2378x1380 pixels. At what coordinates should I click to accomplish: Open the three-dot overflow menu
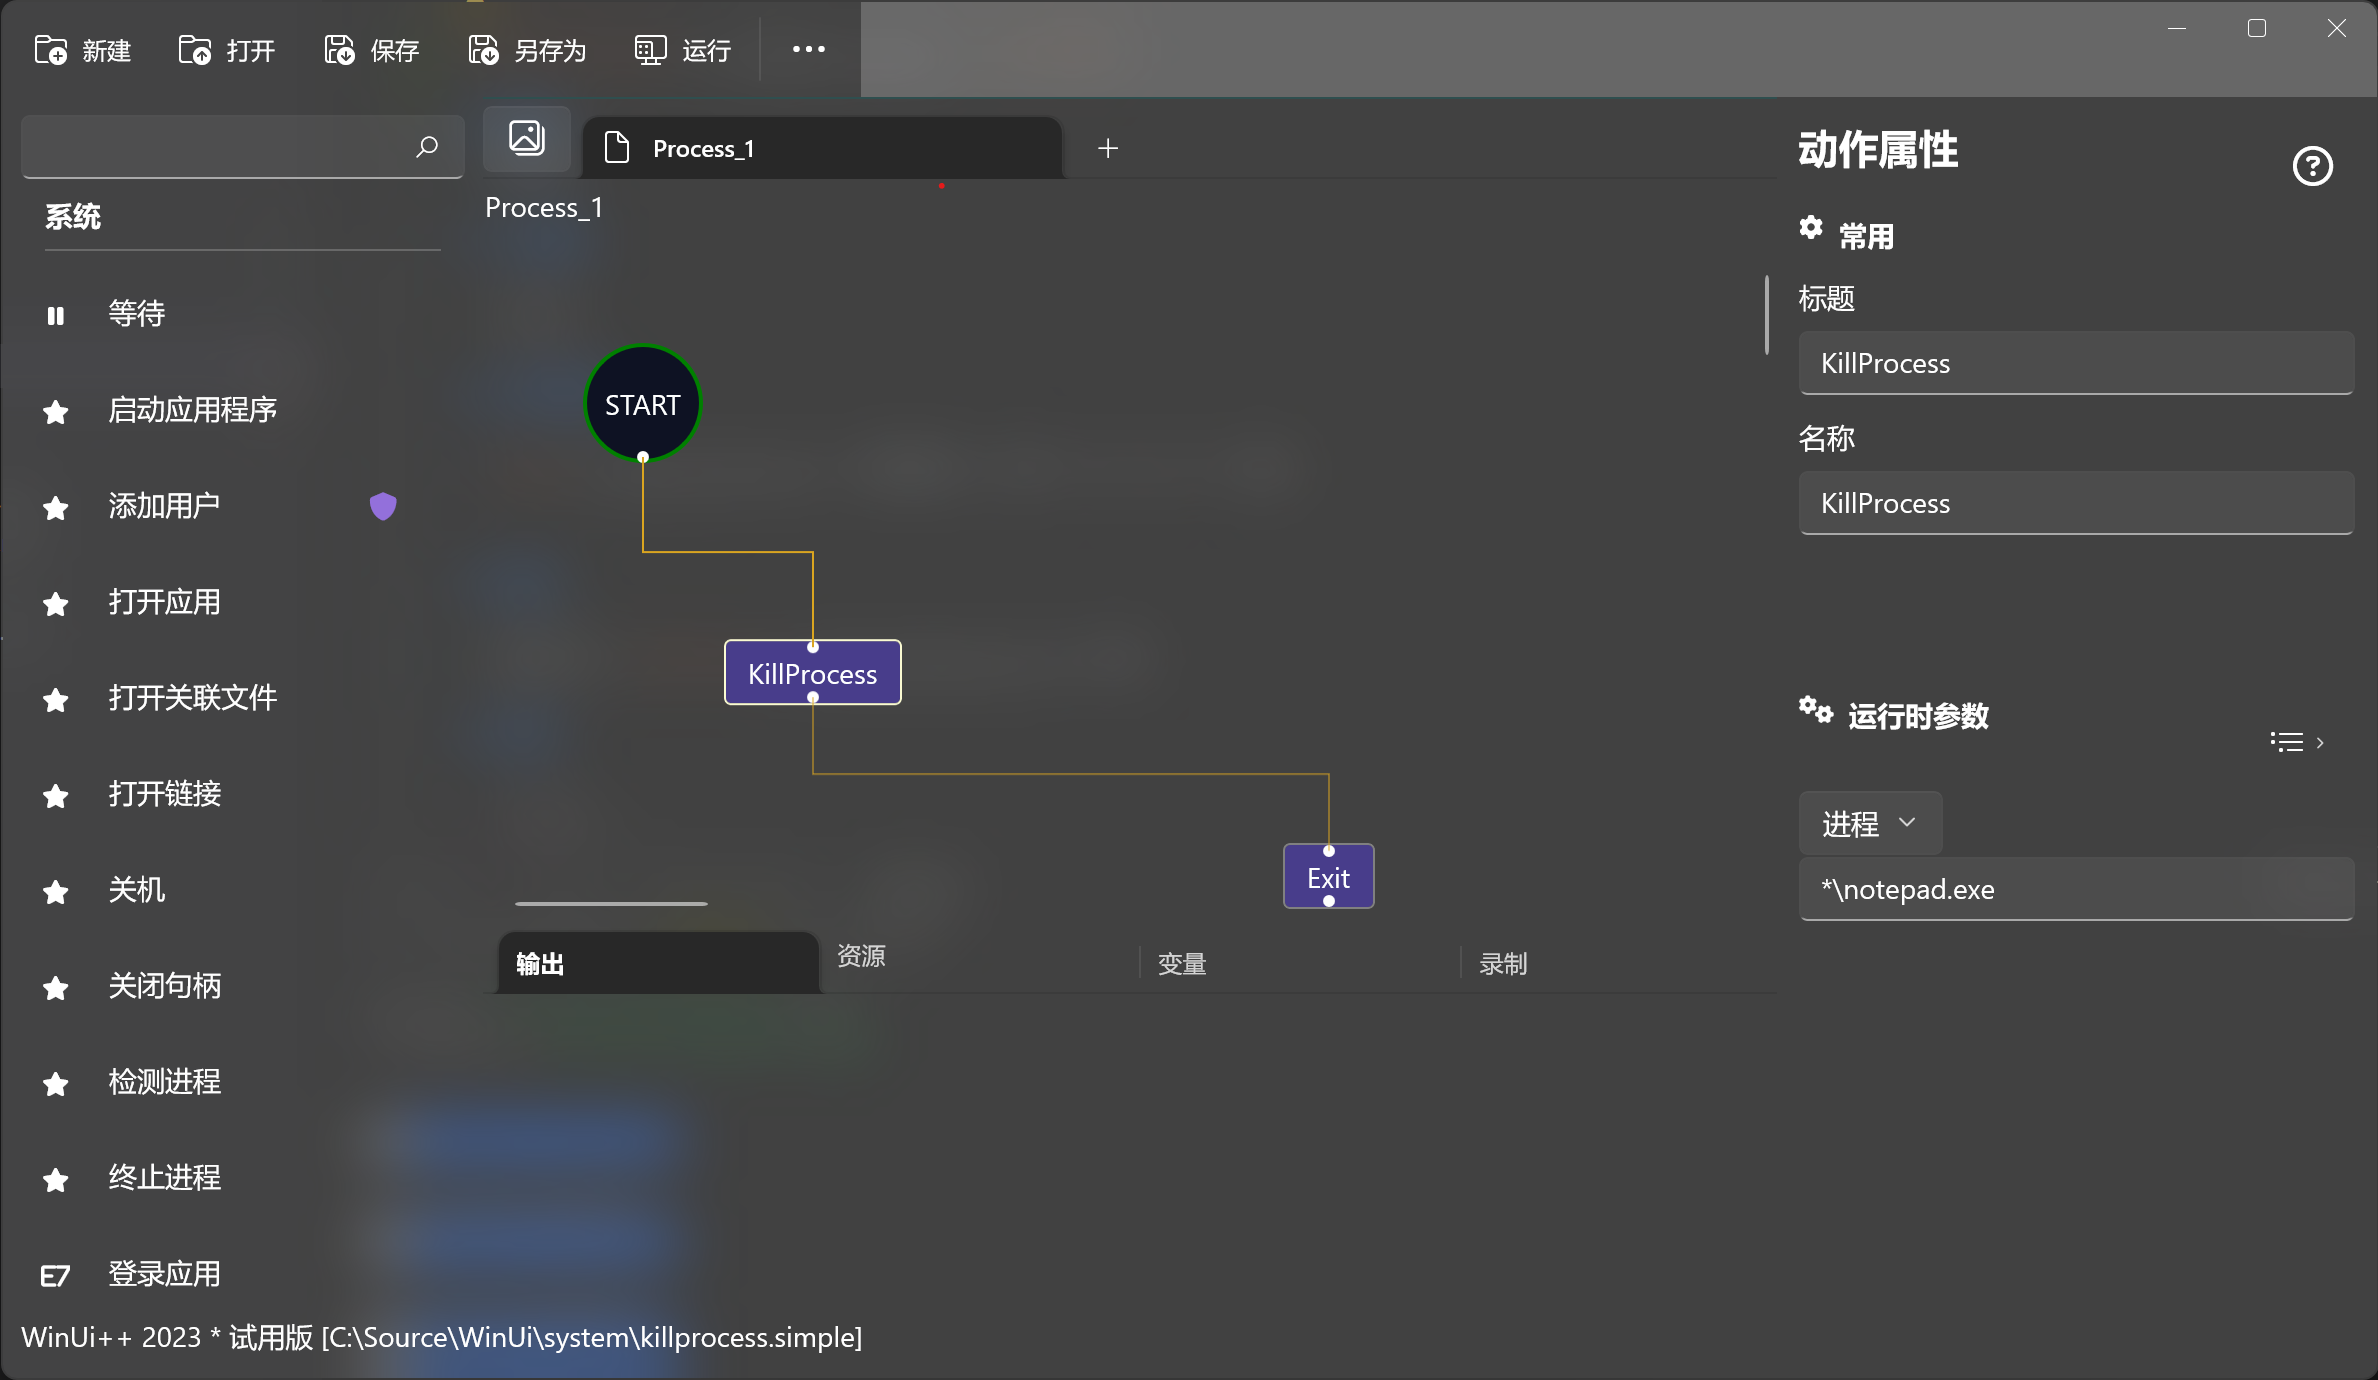click(x=808, y=49)
